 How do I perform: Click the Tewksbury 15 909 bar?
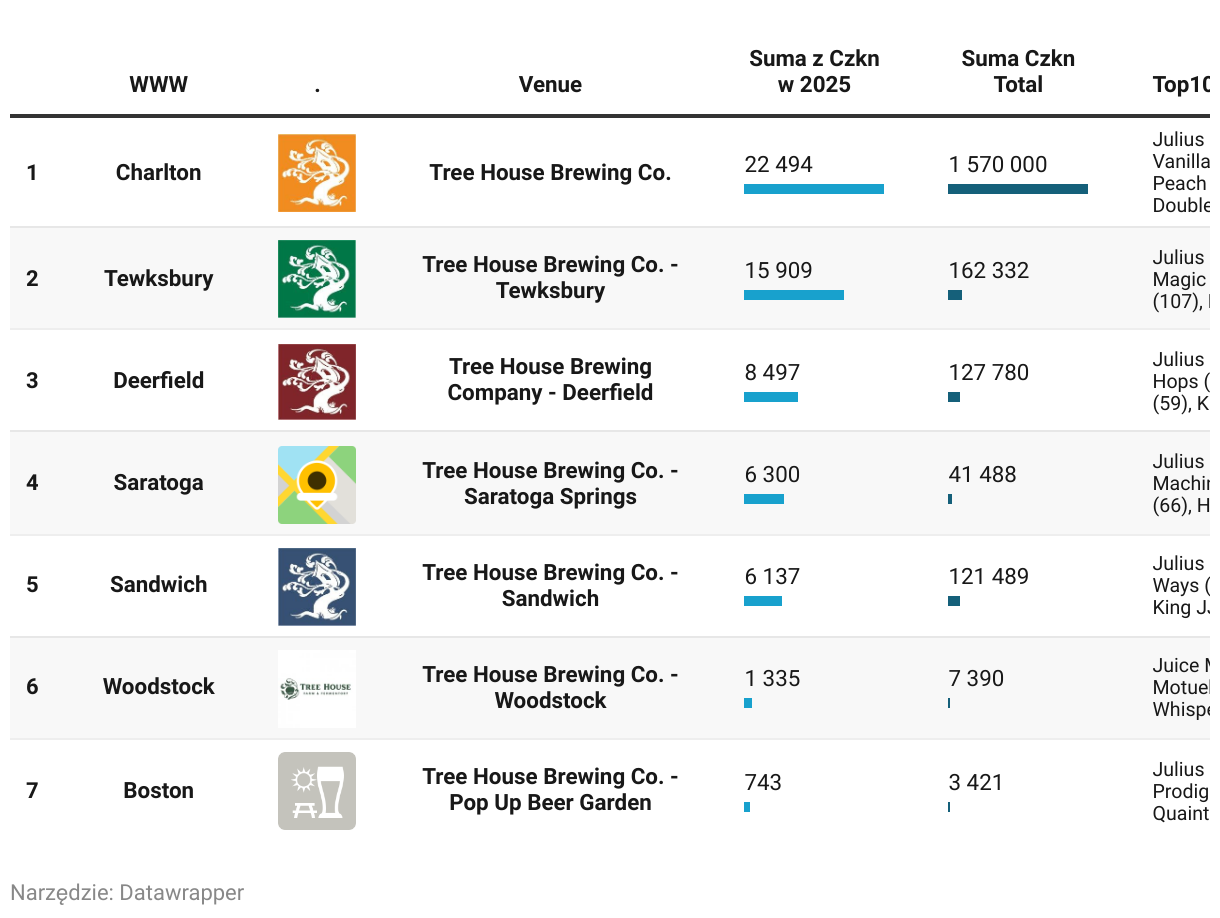point(793,295)
